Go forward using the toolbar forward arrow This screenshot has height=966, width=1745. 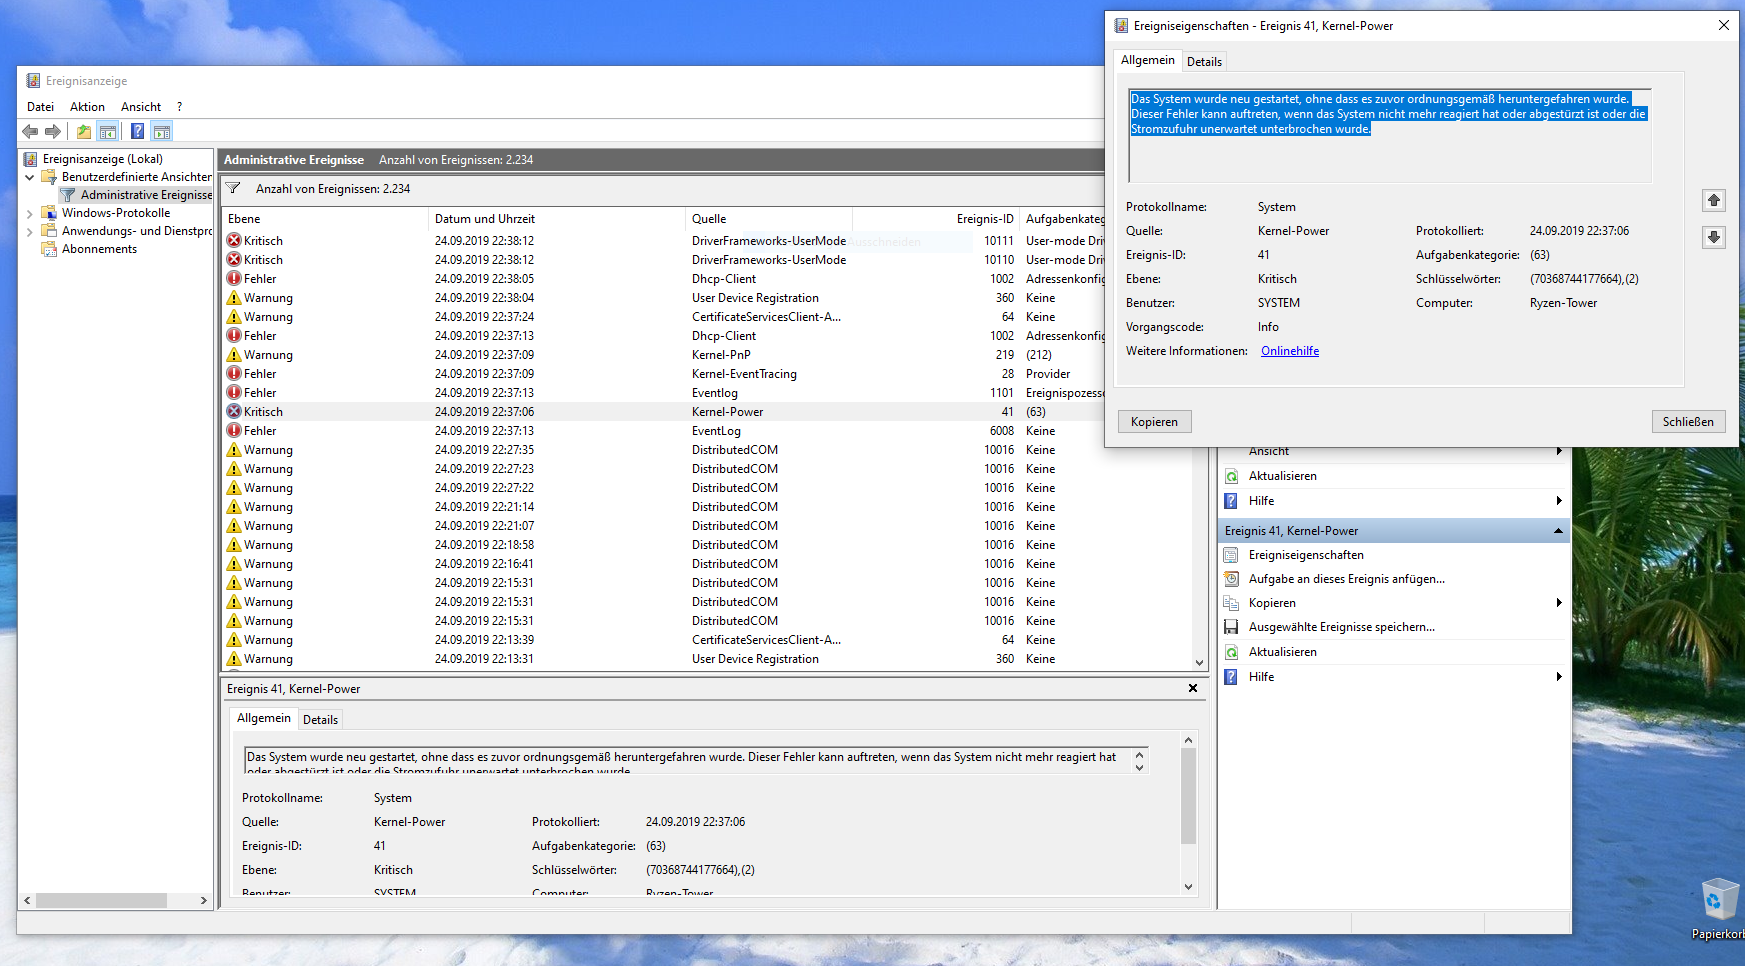[x=53, y=131]
